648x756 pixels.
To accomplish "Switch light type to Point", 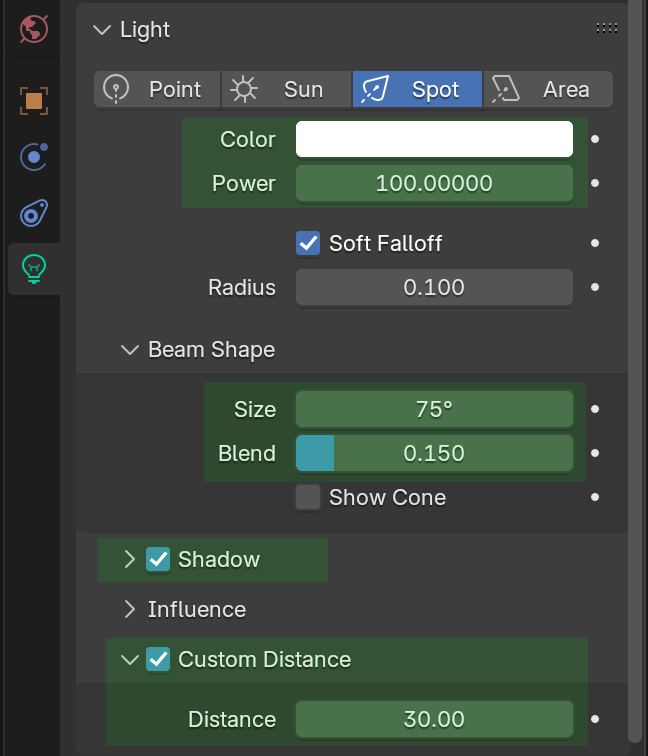I will point(157,89).
